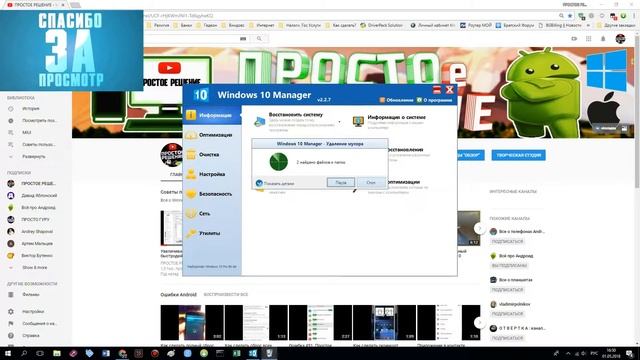Open ПРОСТО ГУРУ subscription
Screen dimensions: 640x360
click(x=36, y=220)
